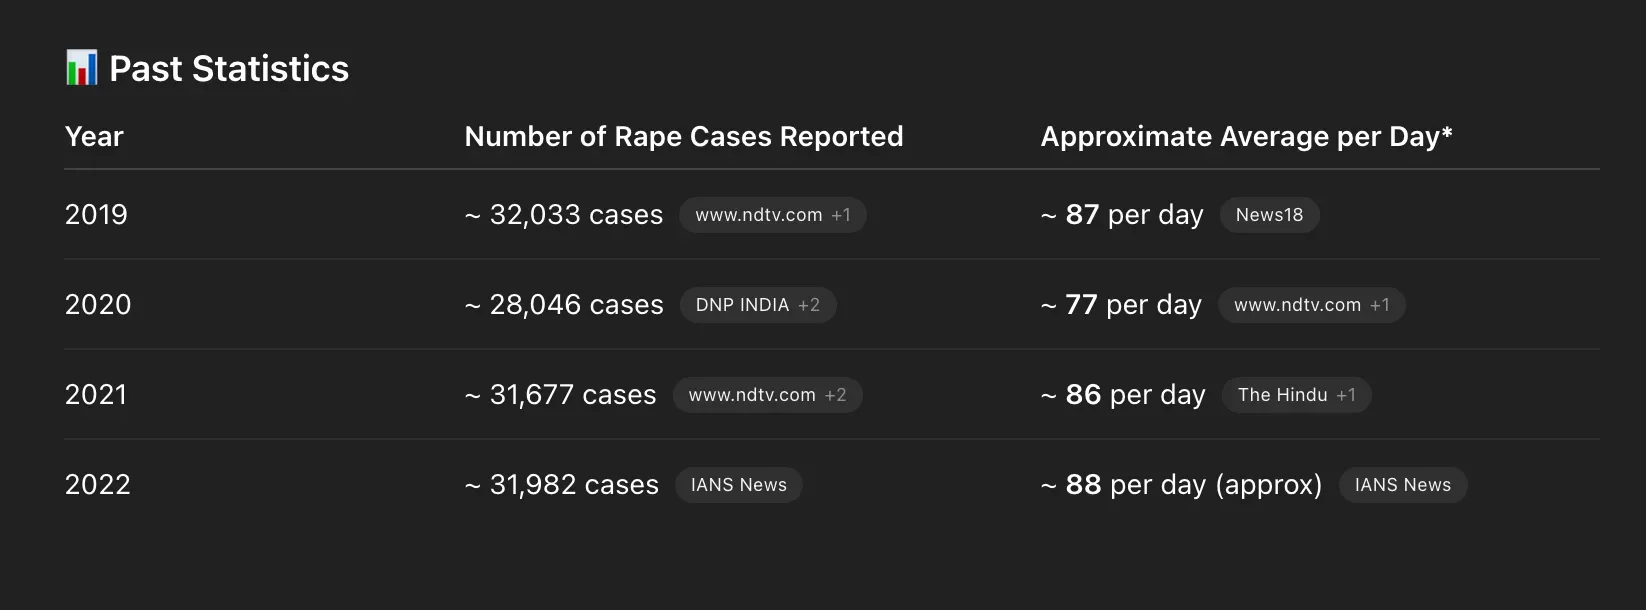Select the 2019 year cell
This screenshot has width=1646, height=610.
tap(96, 215)
